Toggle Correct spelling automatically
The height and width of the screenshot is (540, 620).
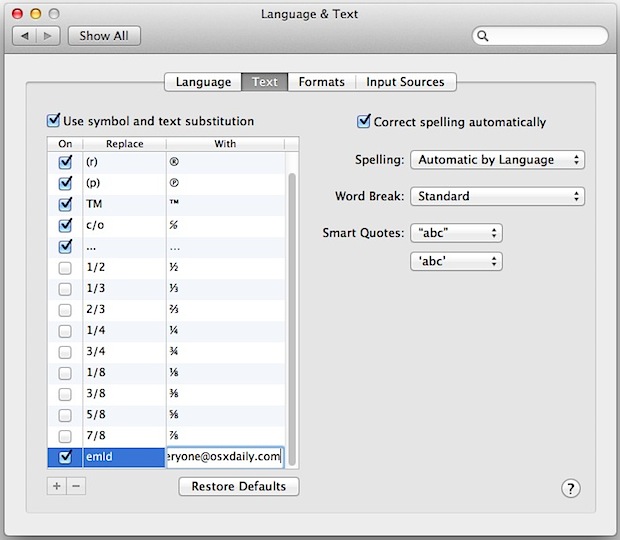click(364, 121)
